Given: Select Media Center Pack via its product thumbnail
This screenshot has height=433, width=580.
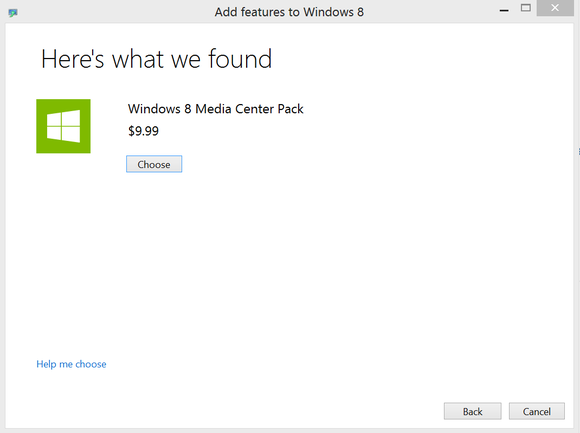Looking at the screenshot, I should (x=63, y=126).
